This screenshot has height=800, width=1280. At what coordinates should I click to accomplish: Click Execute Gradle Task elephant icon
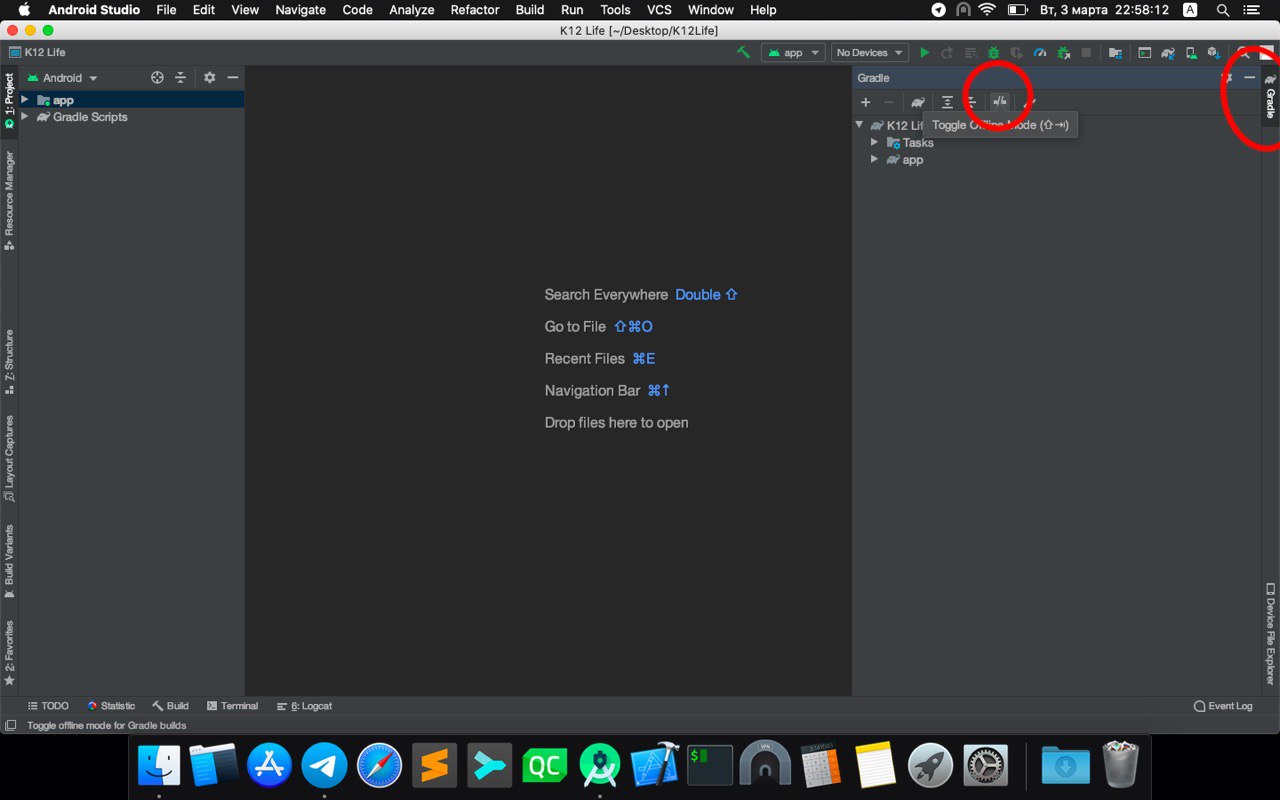tap(917, 102)
